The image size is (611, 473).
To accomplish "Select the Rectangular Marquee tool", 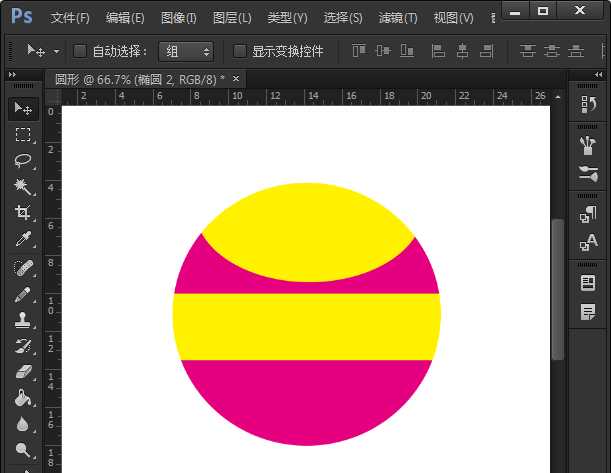I will pos(22,135).
